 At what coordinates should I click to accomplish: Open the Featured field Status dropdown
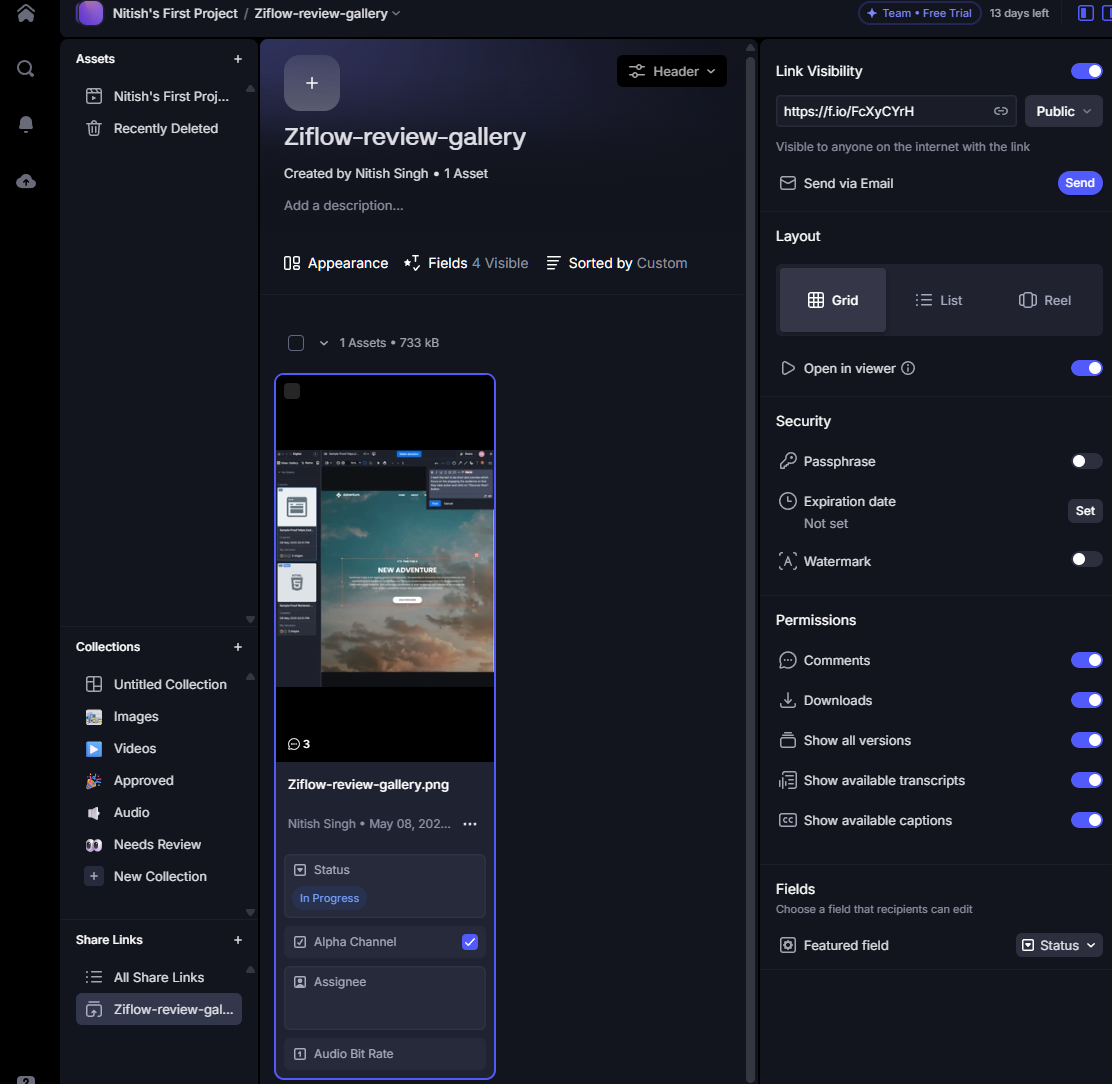pos(1059,945)
